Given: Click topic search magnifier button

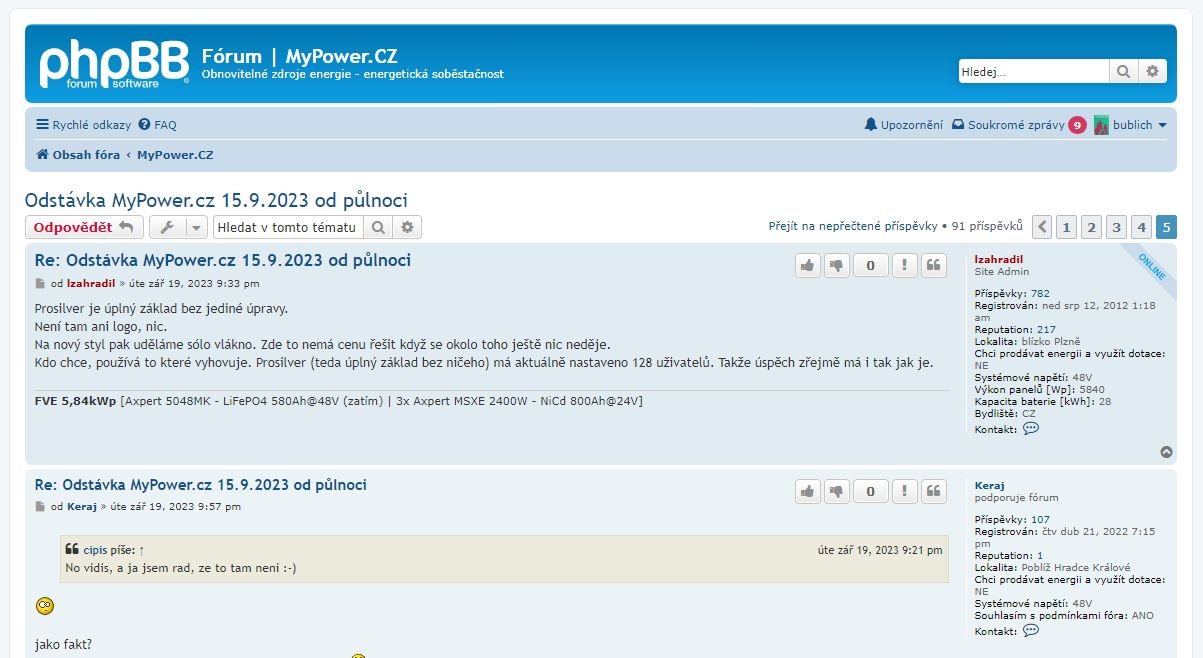Looking at the screenshot, I should [x=378, y=227].
